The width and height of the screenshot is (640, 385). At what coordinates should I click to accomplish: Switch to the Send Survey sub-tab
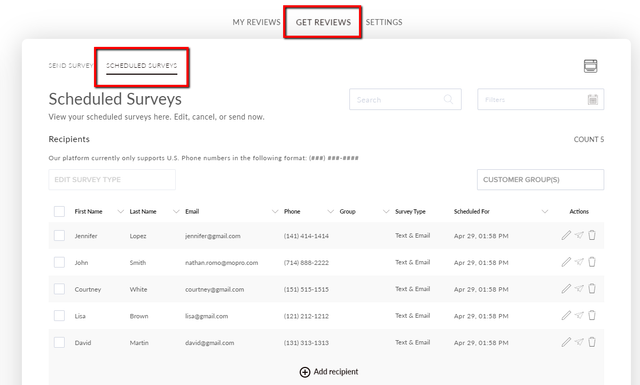pyautogui.click(x=71, y=65)
